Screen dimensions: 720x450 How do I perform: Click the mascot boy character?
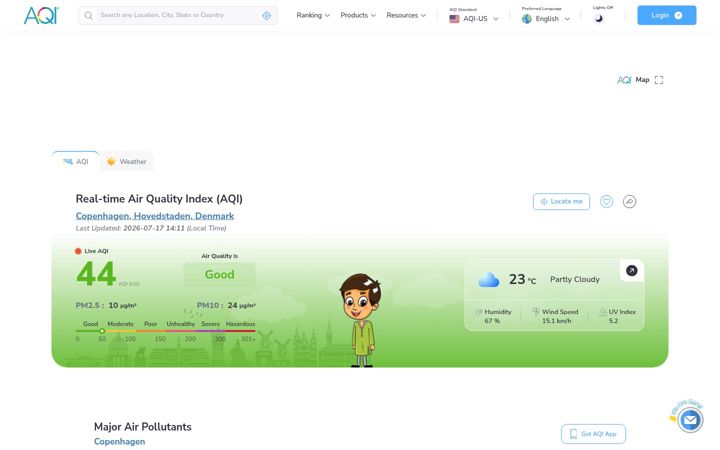point(360,321)
